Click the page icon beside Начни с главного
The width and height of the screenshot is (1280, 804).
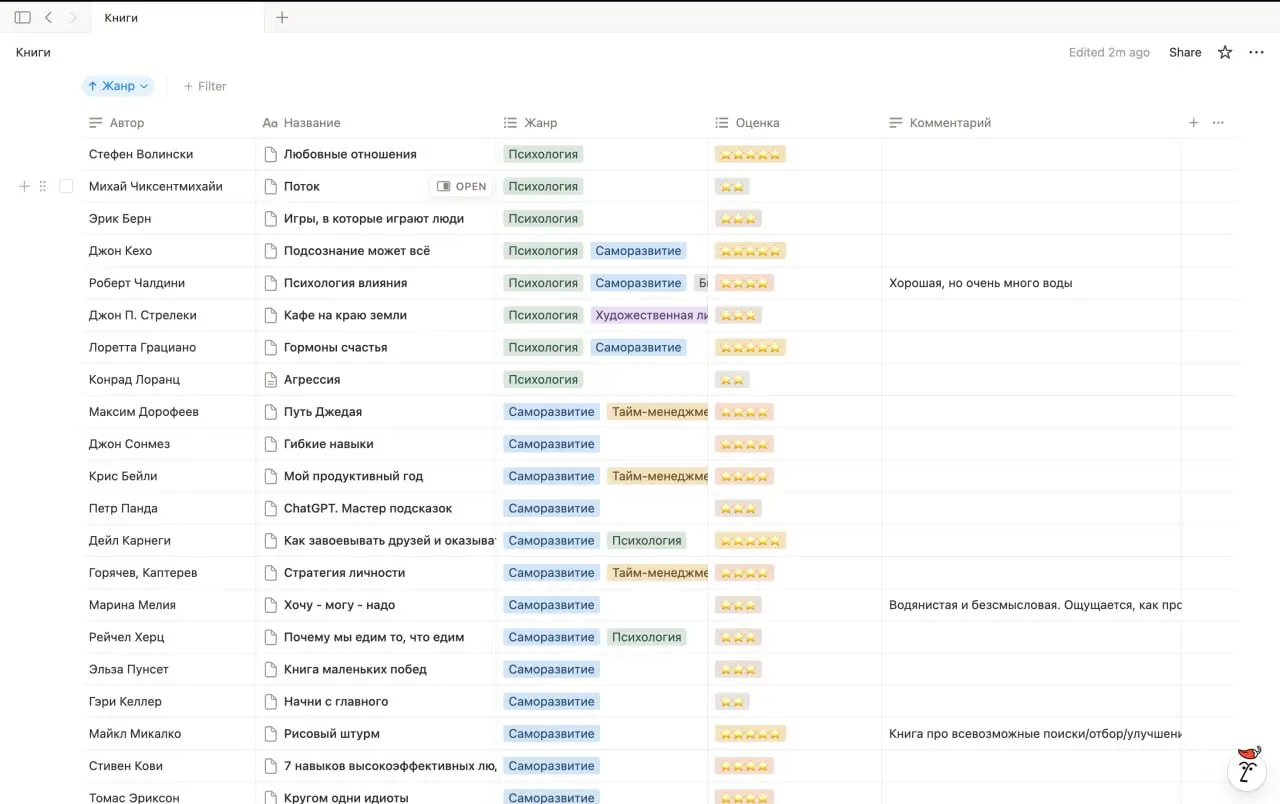270,702
